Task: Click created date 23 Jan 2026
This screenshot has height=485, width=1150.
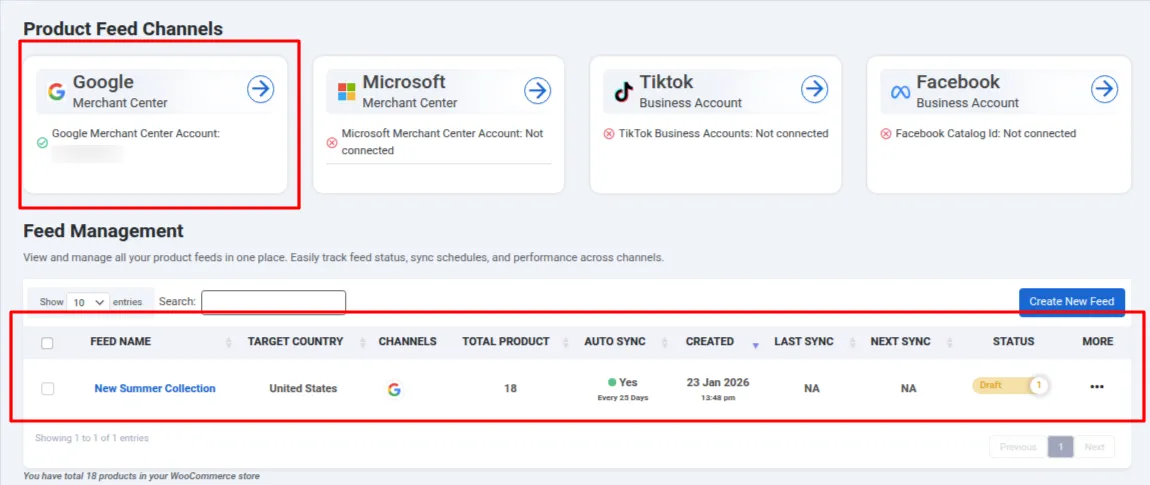Action: click(x=718, y=382)
